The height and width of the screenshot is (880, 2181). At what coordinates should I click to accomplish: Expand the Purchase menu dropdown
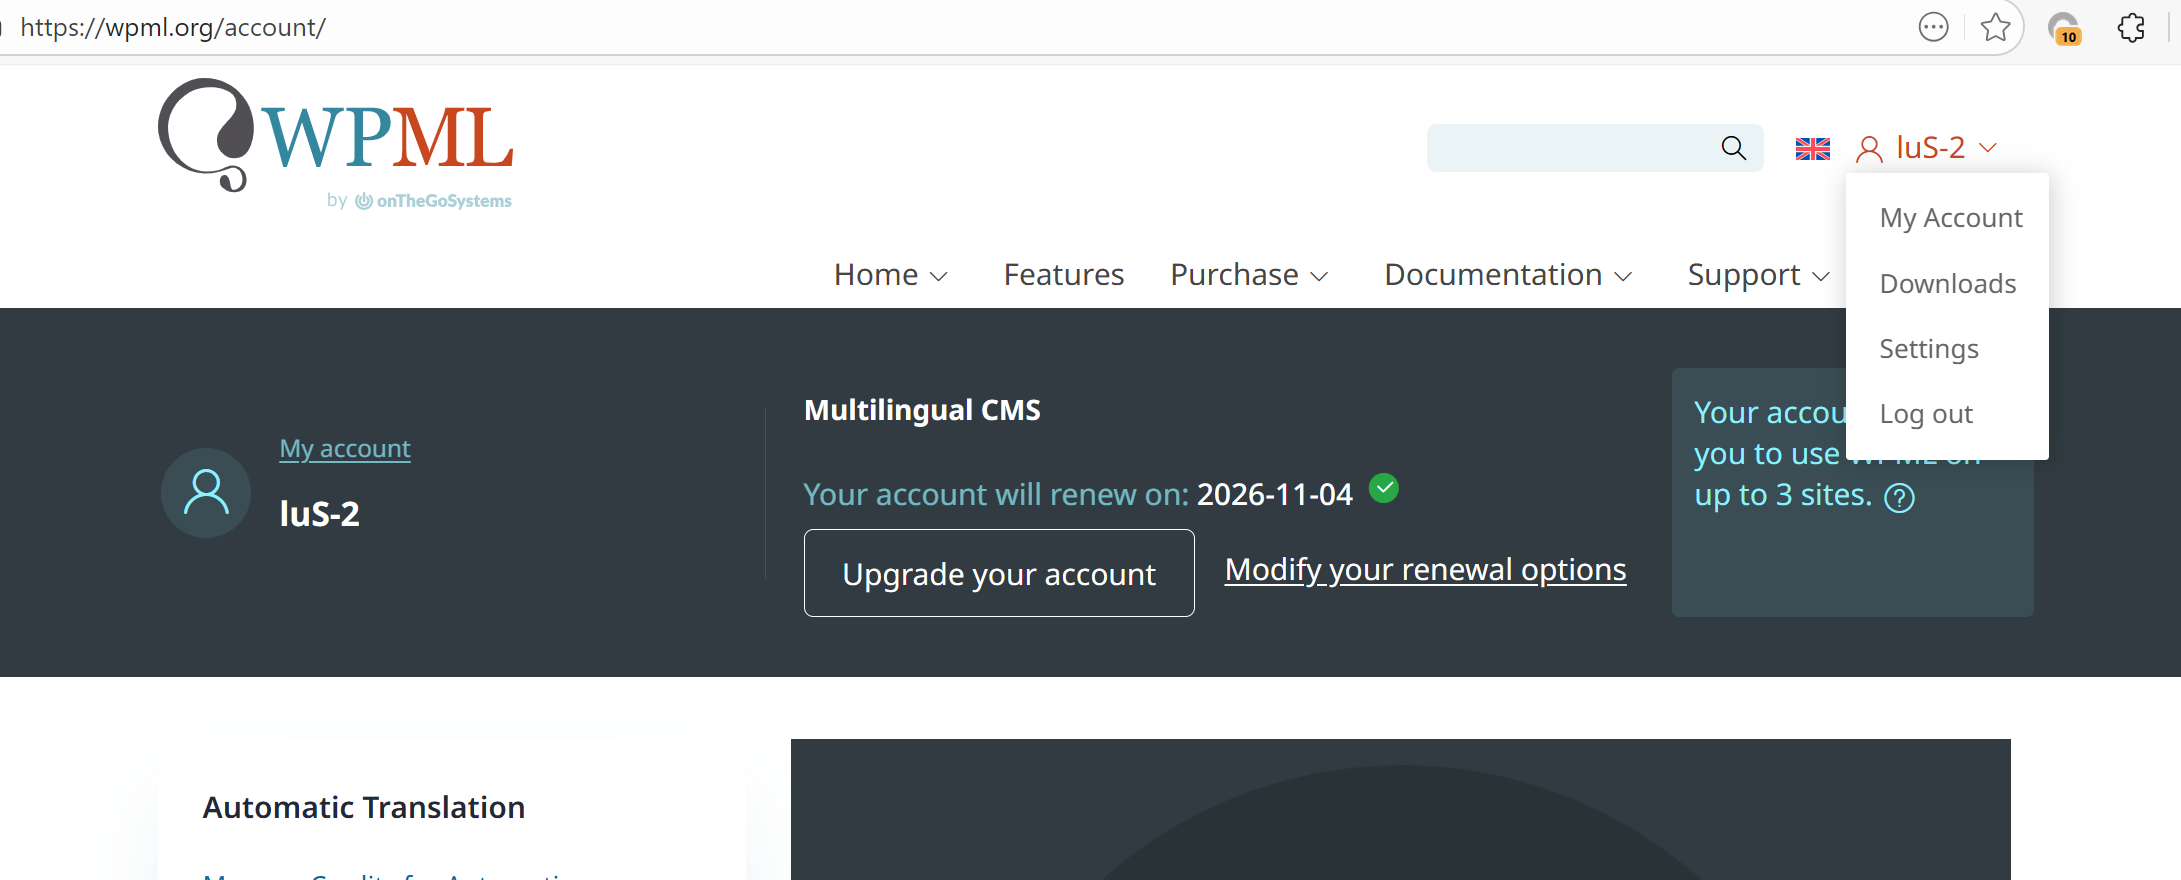[1248, 275]
